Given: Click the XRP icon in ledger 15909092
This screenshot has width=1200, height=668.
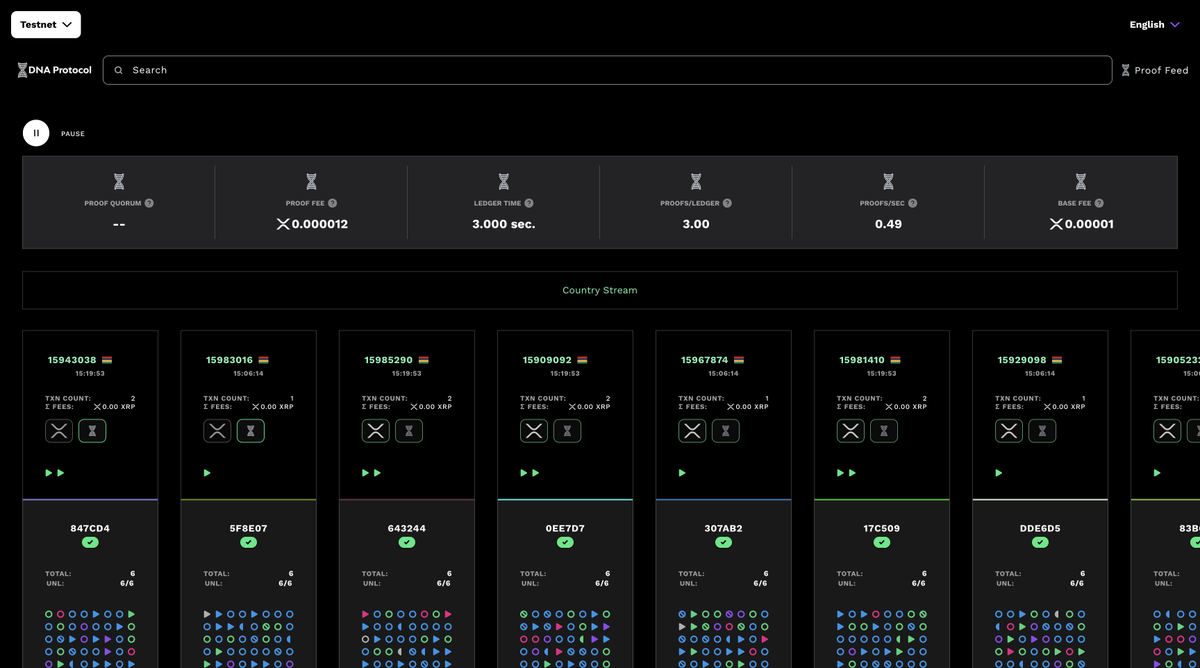Looking at the screenshot, I should coord(534,431).
